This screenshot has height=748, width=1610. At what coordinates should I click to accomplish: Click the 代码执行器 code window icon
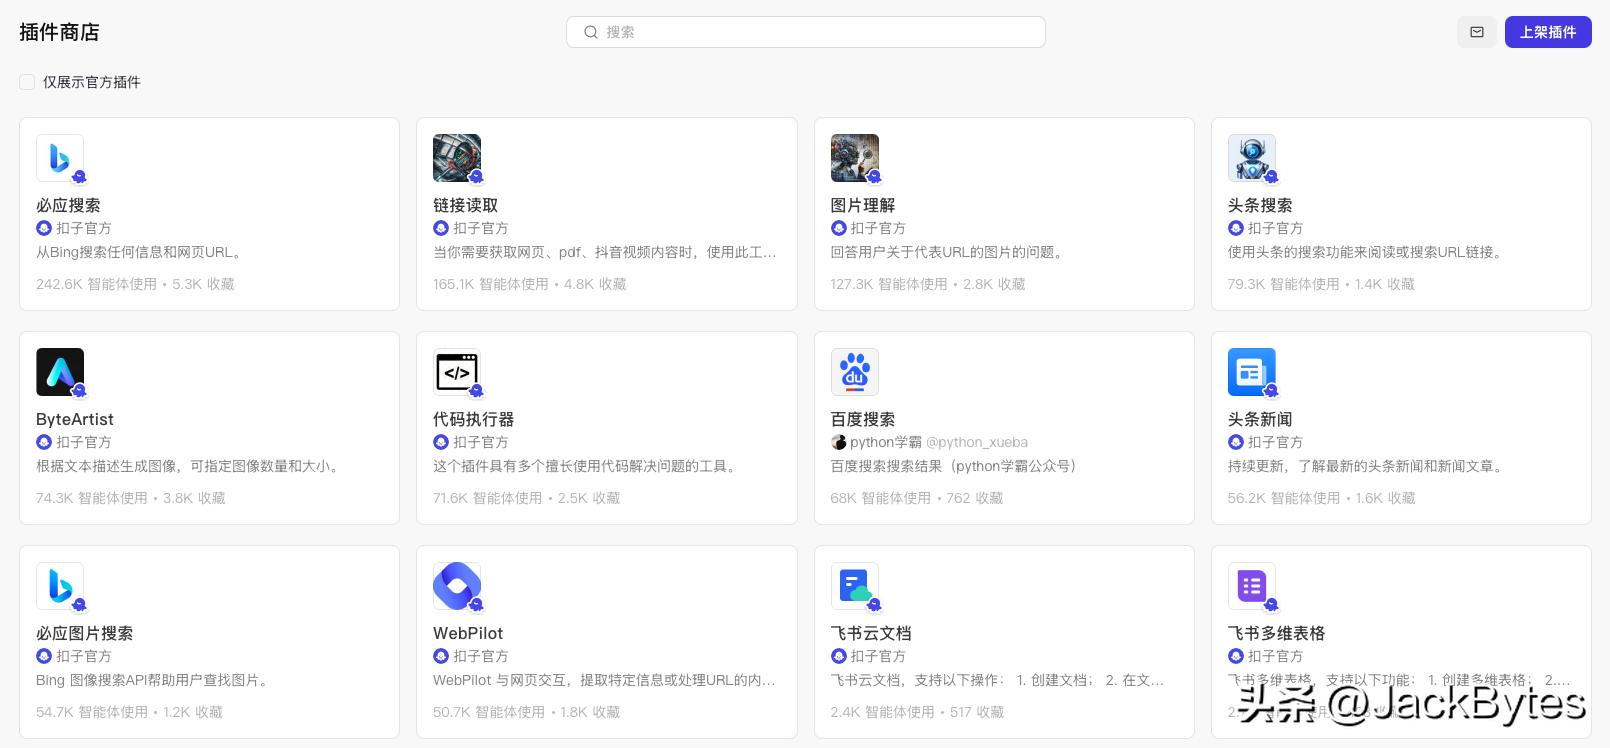coord(457,372)
